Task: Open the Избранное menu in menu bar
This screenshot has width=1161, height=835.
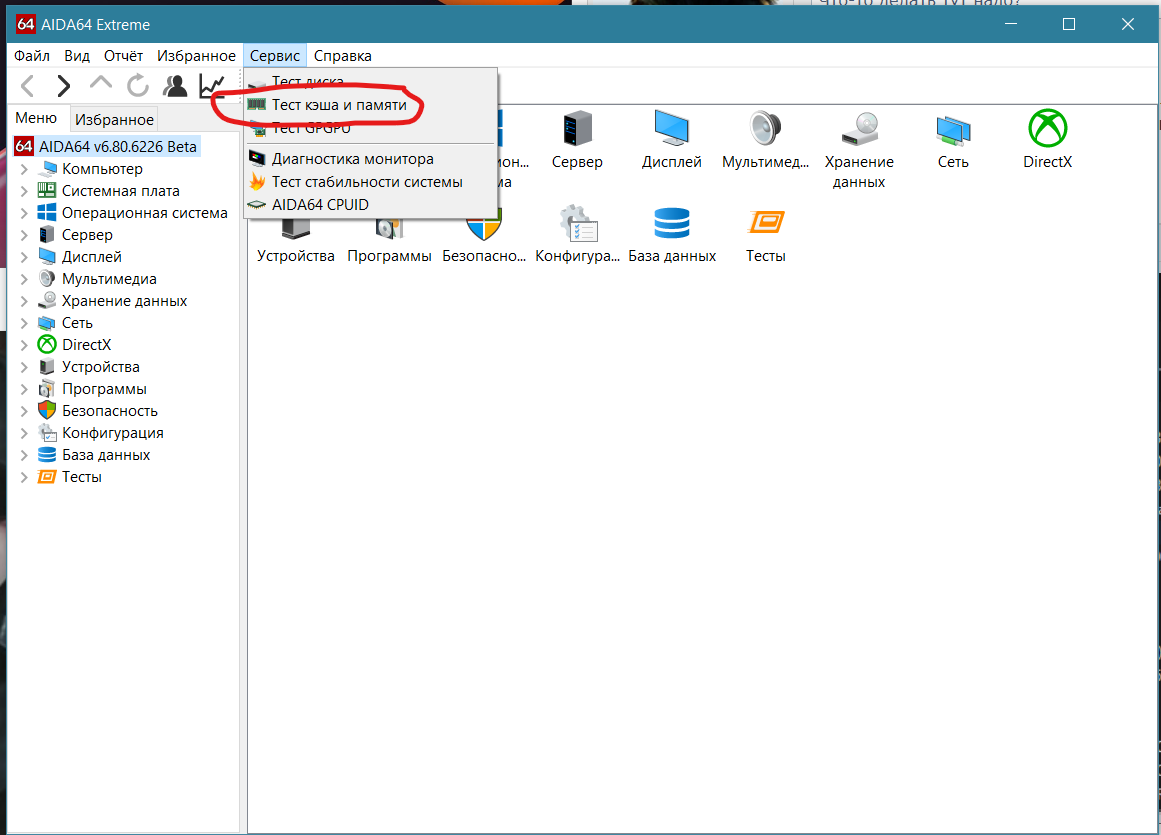Action: (196, 56)
